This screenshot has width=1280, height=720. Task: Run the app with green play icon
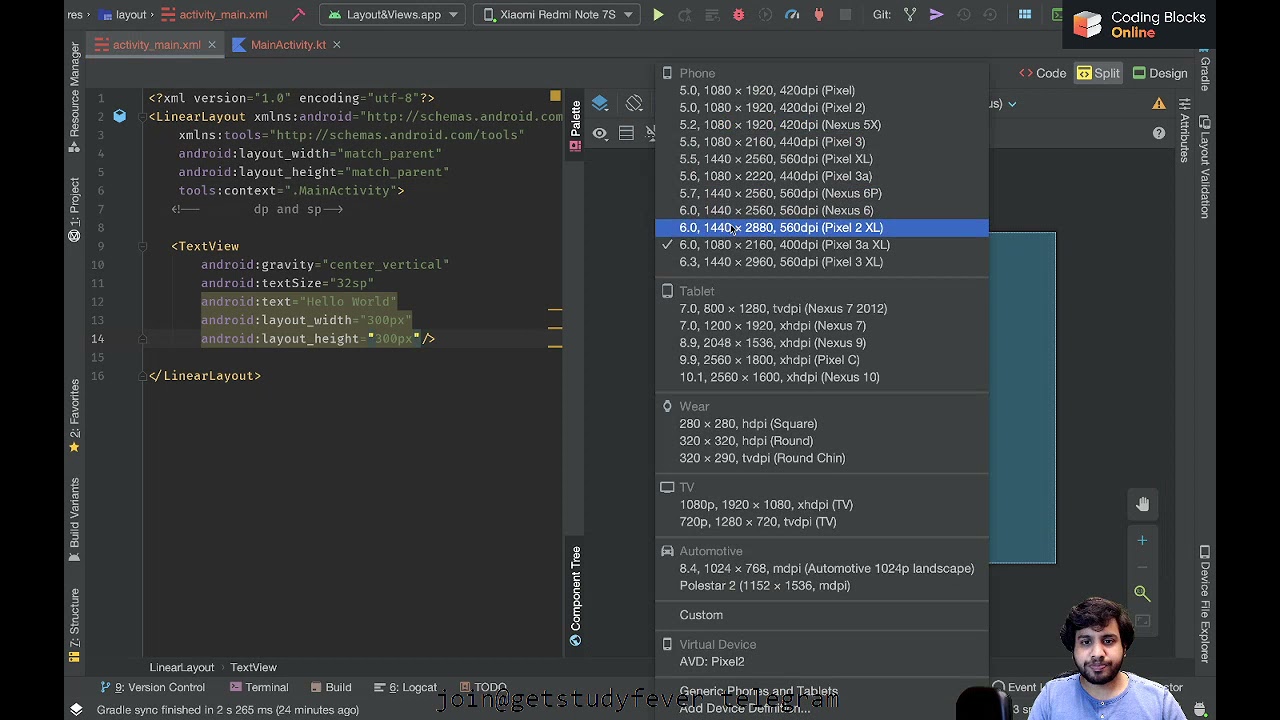(658, 15)
